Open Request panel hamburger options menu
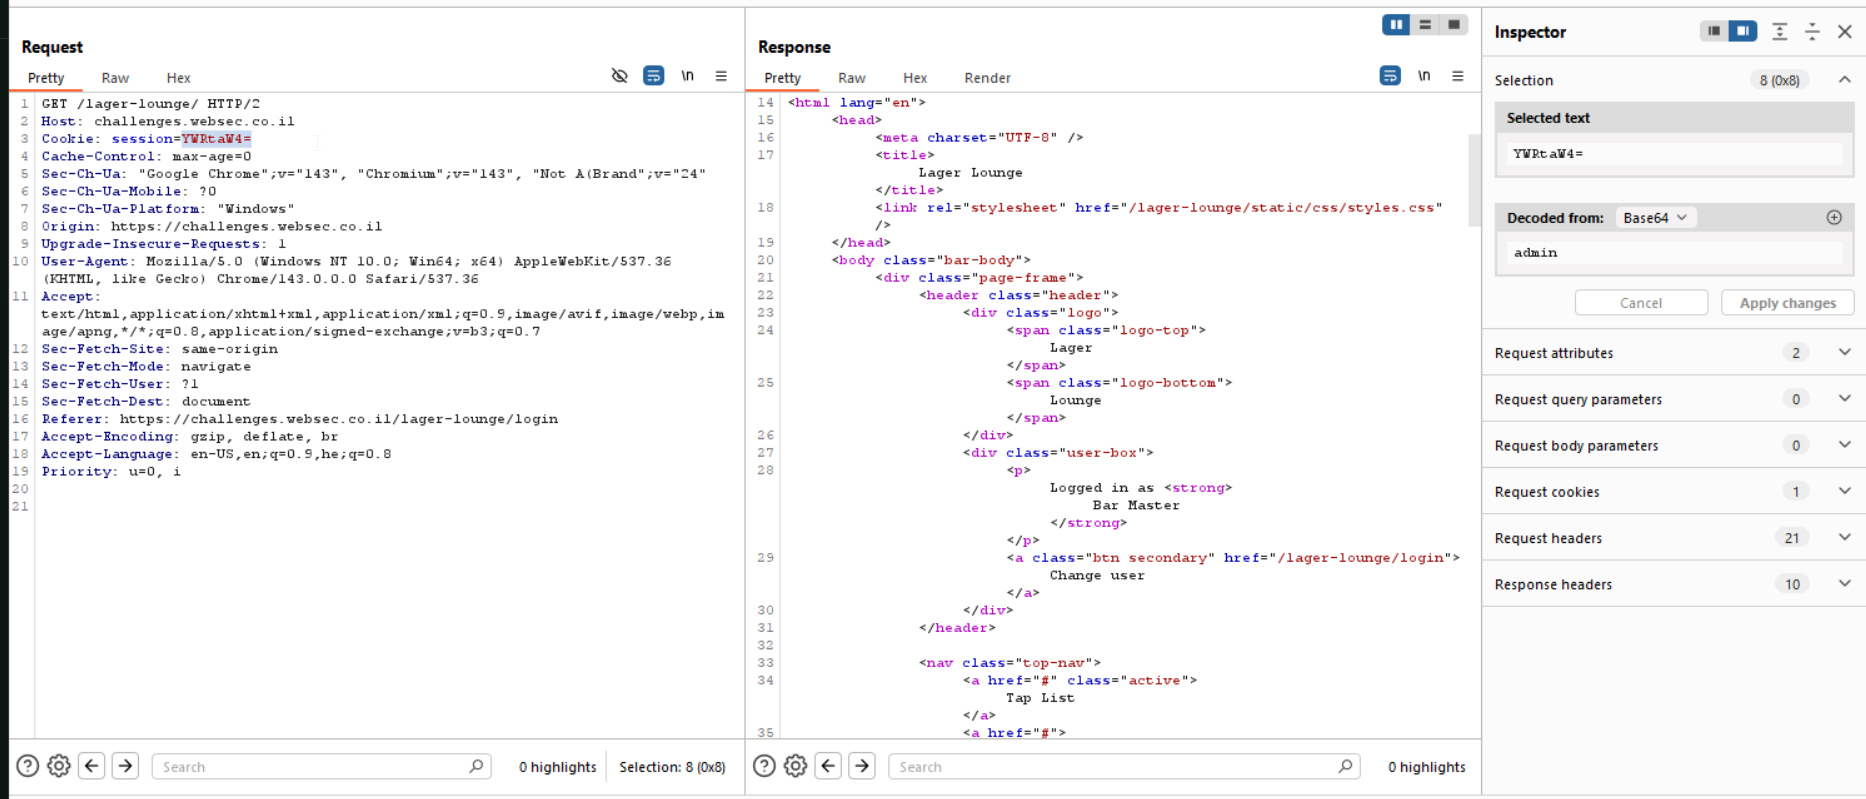 (x=721, y=76)
